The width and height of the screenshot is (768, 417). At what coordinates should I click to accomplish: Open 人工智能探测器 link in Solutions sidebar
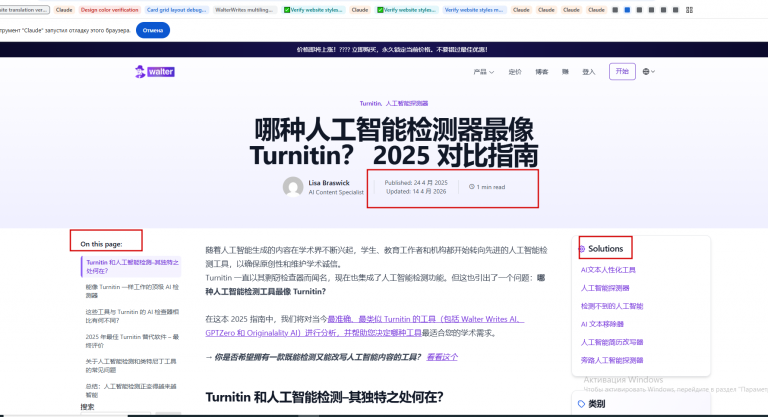605,288
